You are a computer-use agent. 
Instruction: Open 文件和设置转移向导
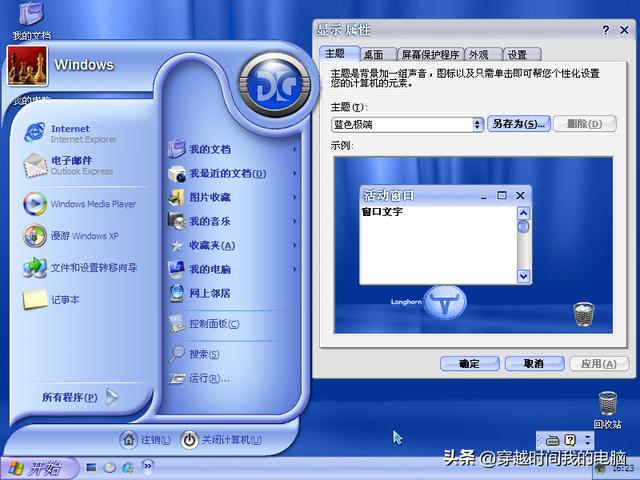[81, 268]
